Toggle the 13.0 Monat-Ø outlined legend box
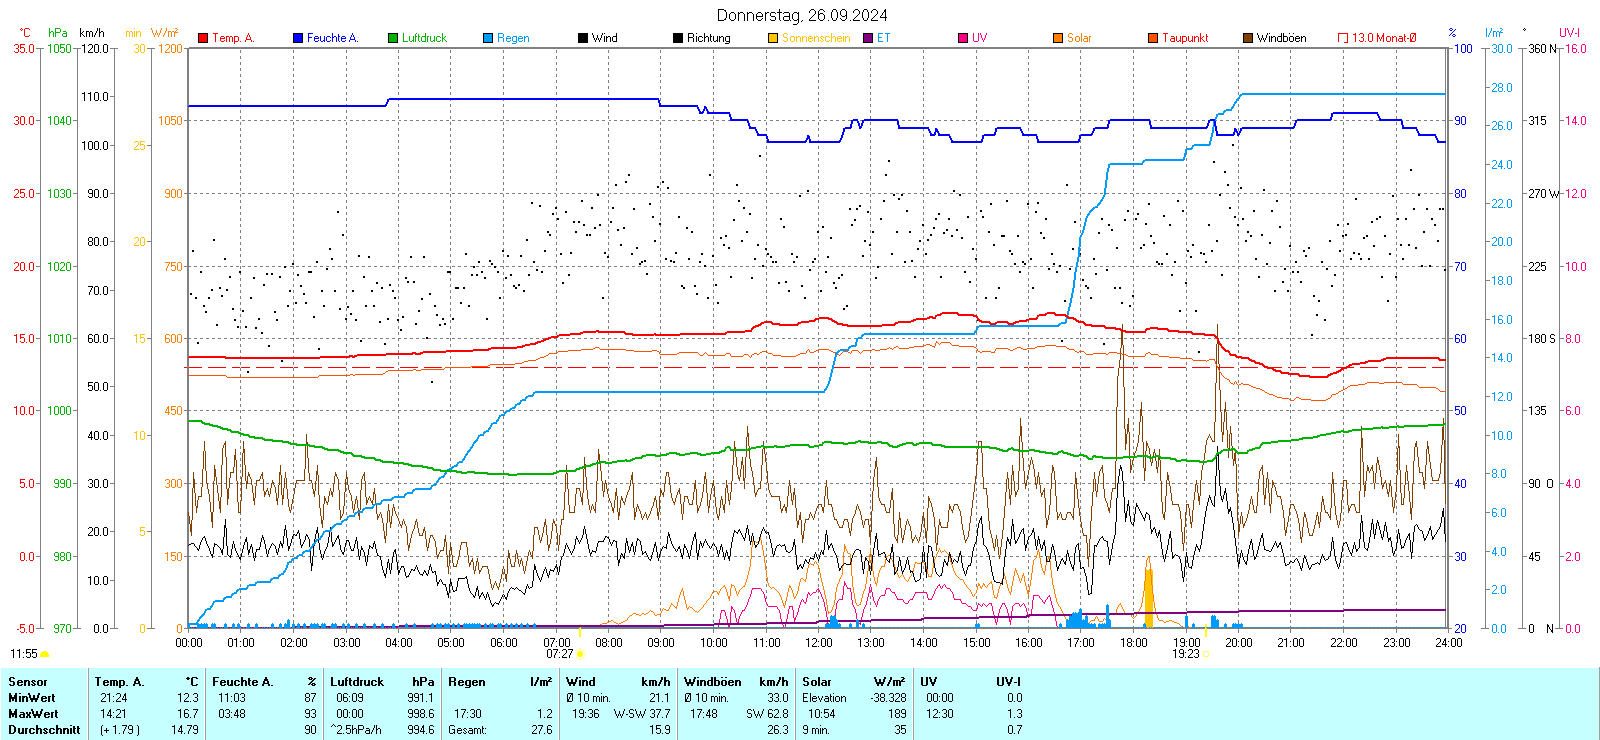Image resolution: width=1600 pixels, height=740 pixels. 1343,38
